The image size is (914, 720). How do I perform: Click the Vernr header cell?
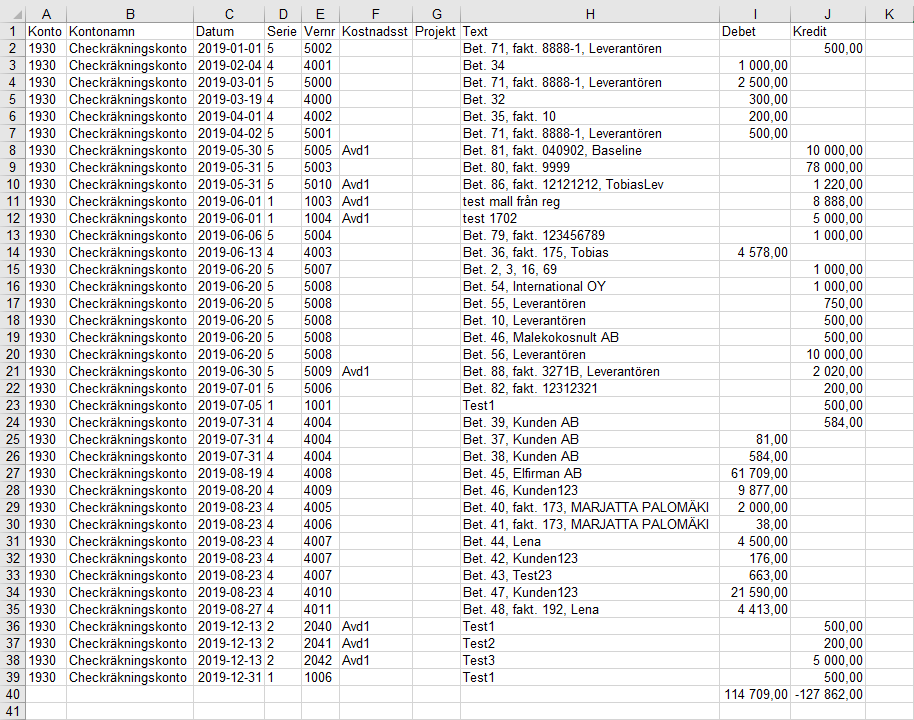tap(320, 31)
